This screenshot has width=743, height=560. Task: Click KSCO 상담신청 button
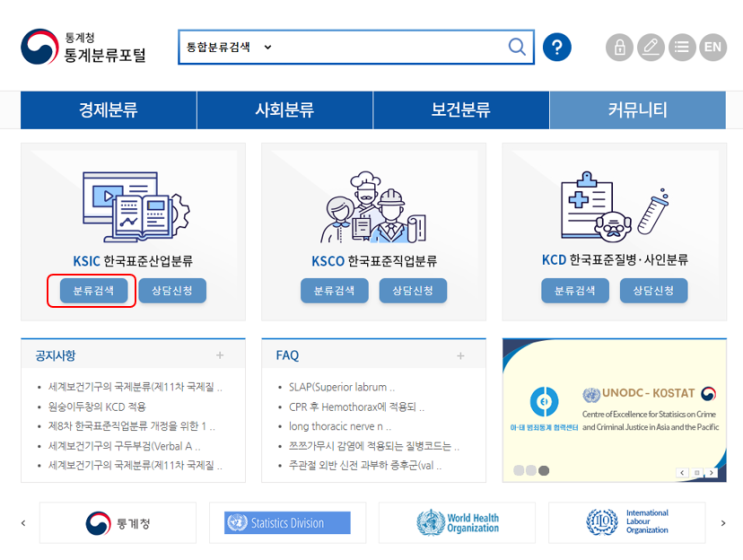pyautogui.click(x=413, y=290)
